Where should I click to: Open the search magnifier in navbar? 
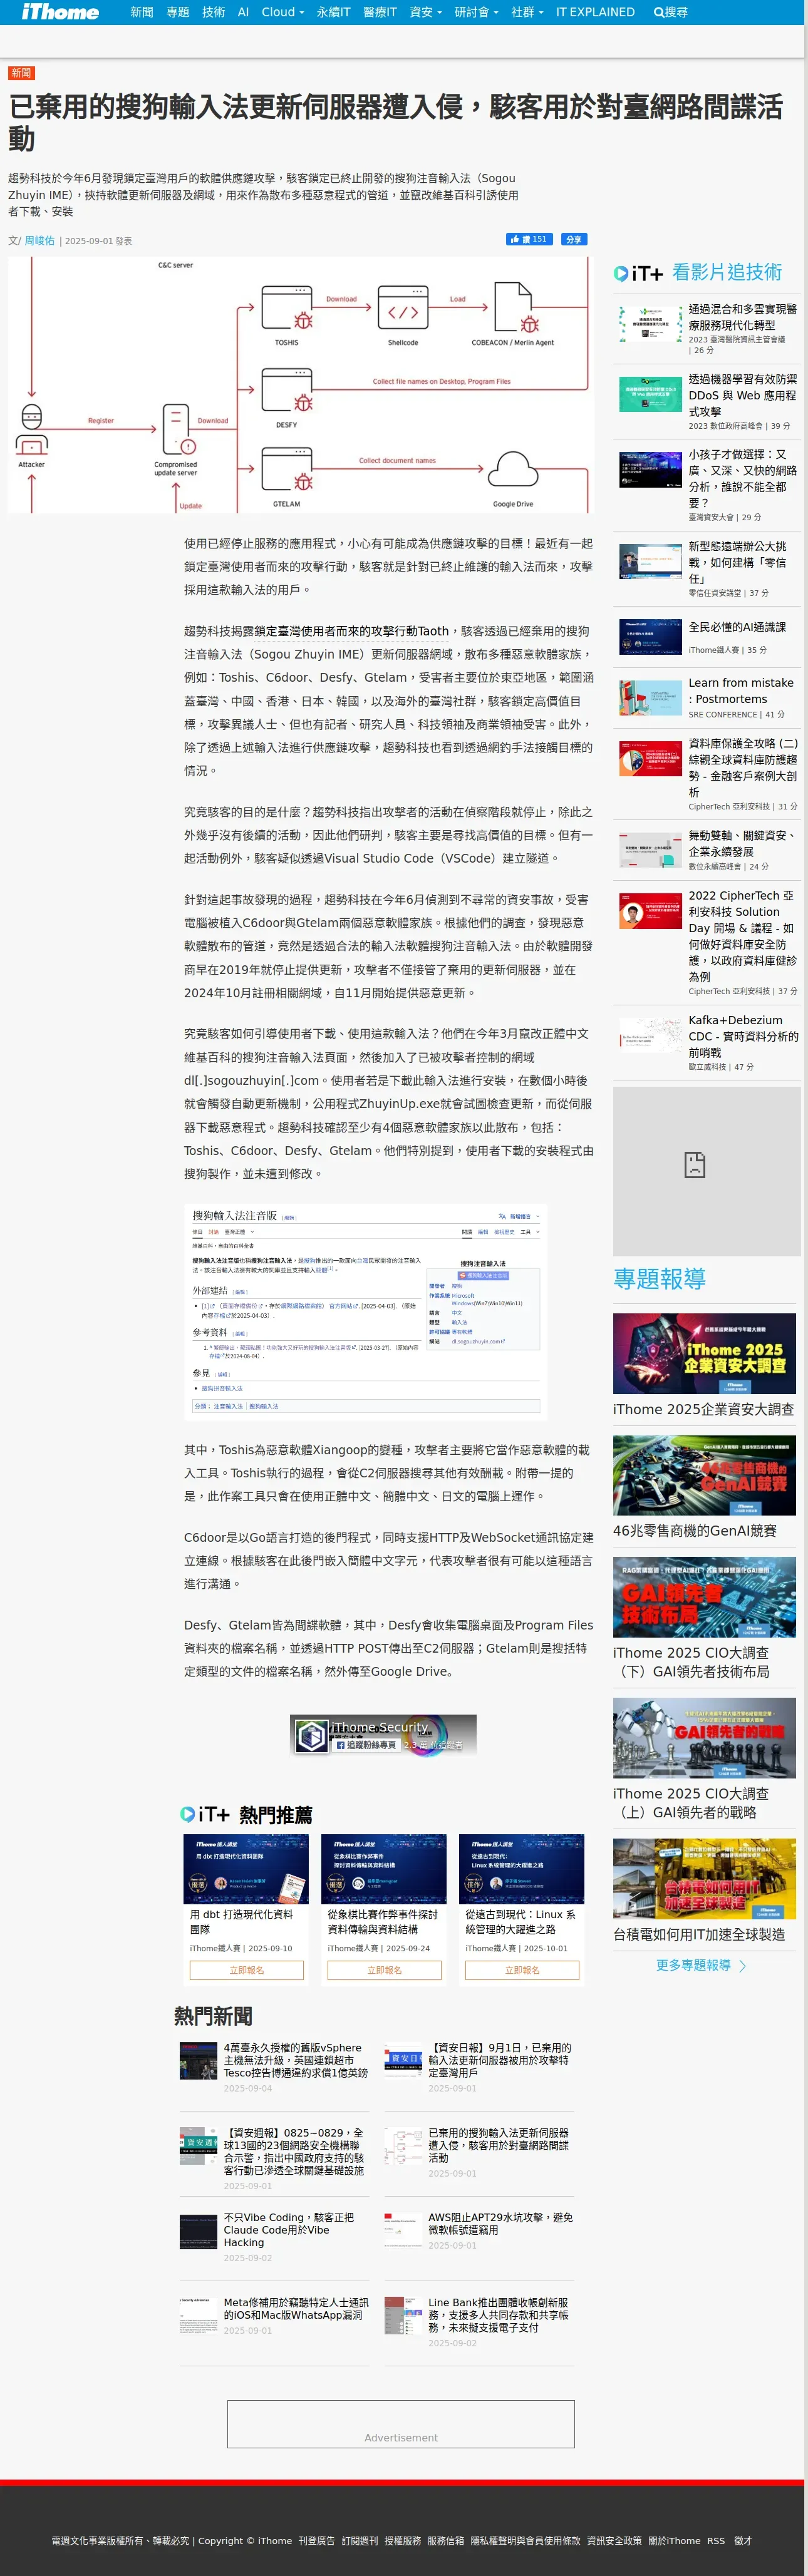point(670,12)
